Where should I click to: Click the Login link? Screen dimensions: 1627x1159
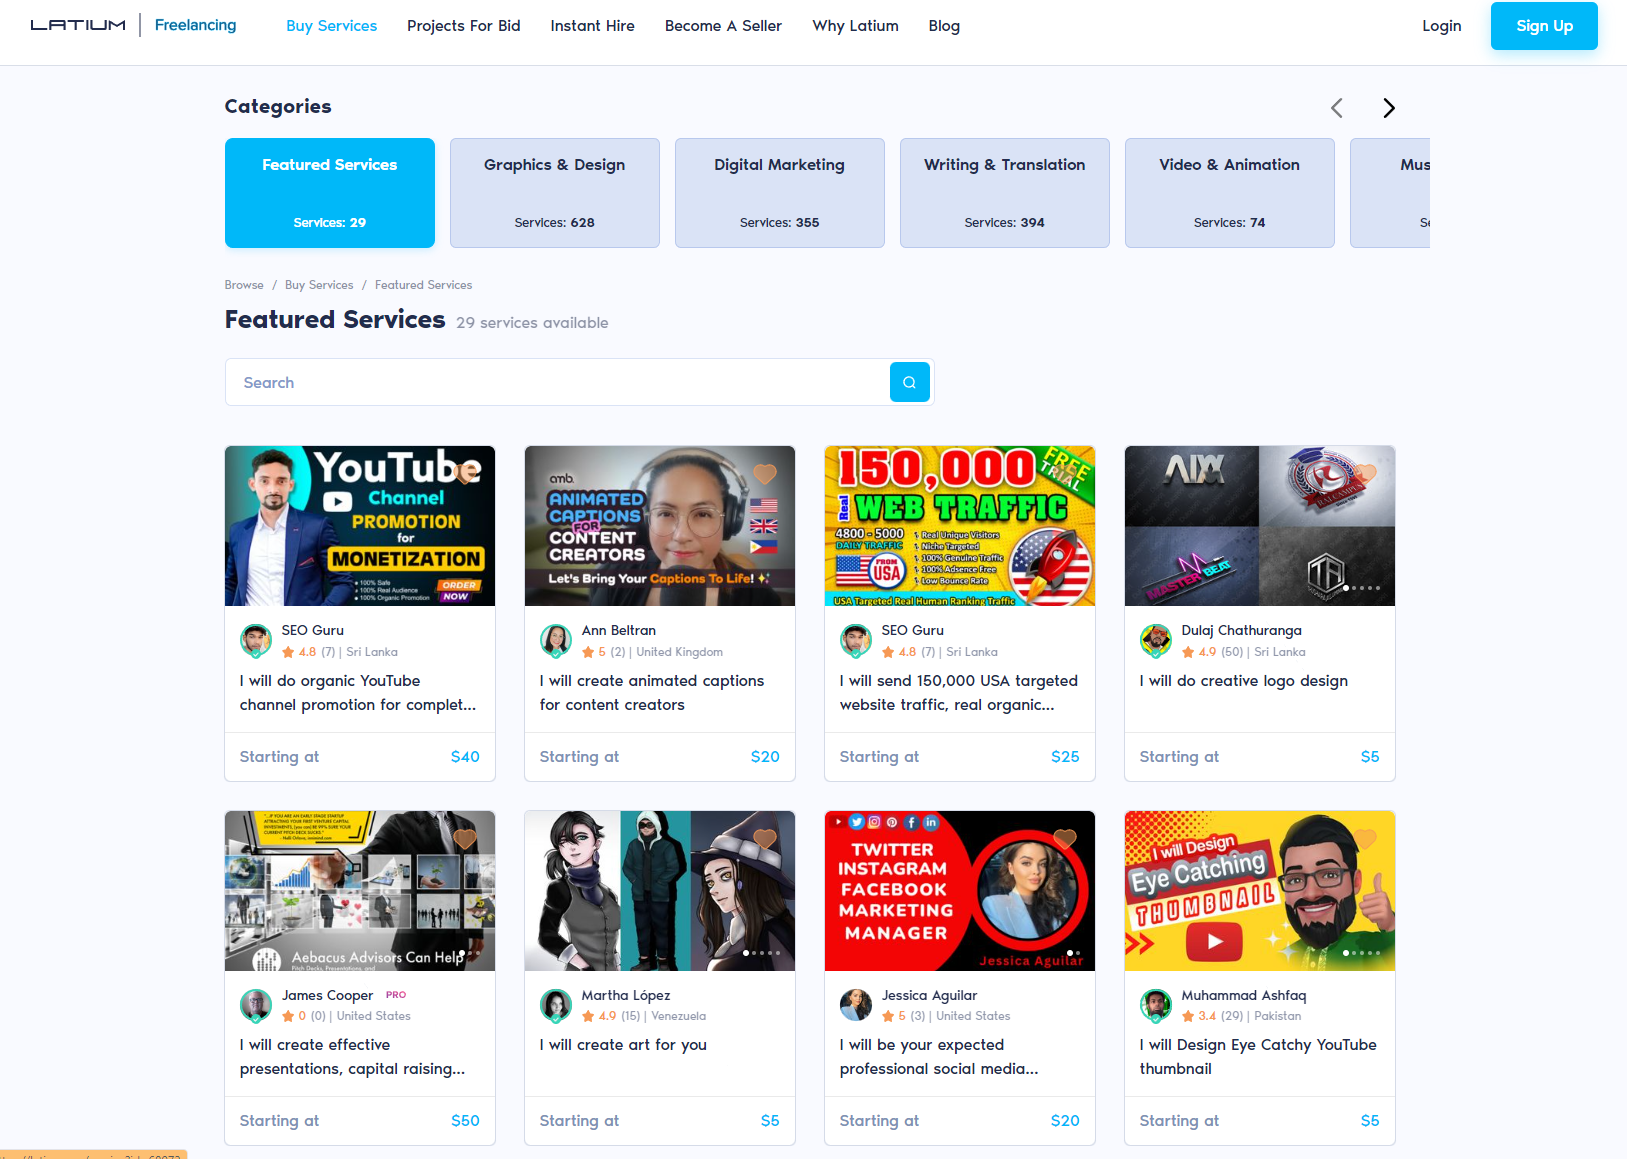point(1442,26)
